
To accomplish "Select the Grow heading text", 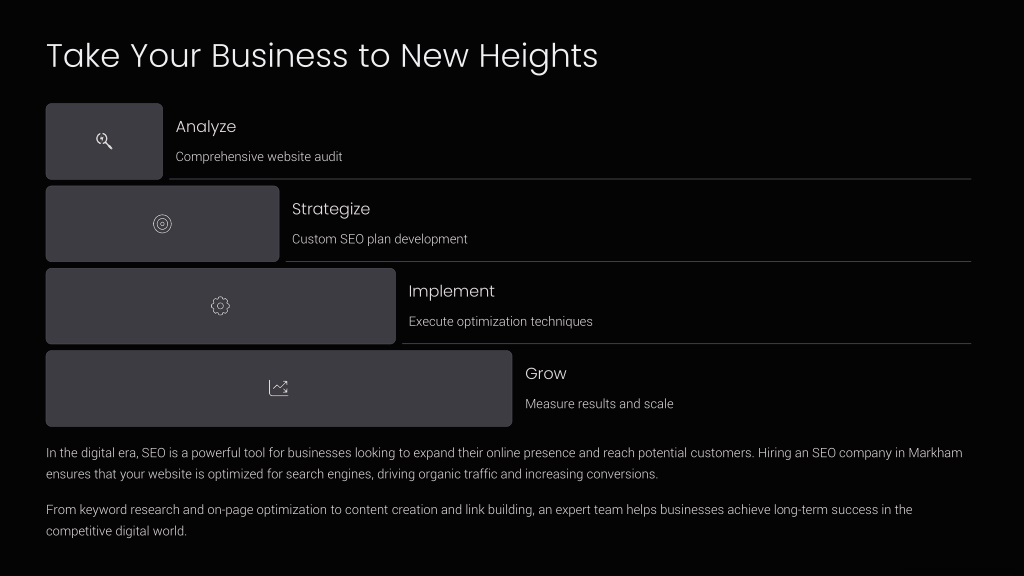I will pos(546,374).
